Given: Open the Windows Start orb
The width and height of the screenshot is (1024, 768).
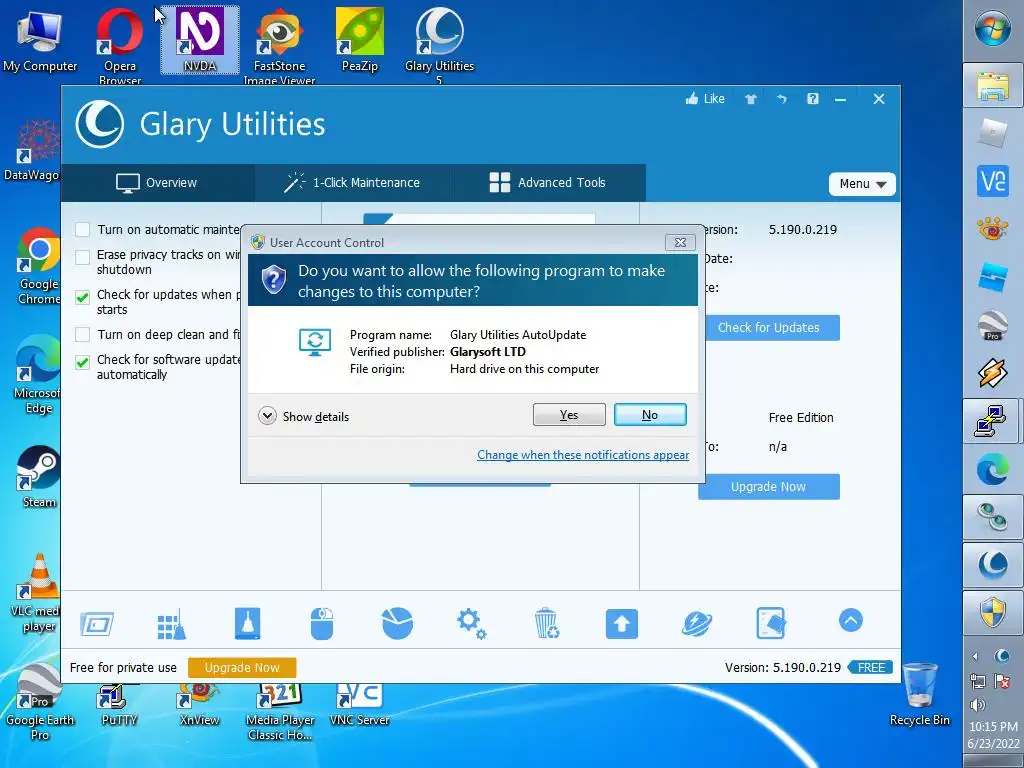Looking at the screenshot, I should (x=993, y=28).
